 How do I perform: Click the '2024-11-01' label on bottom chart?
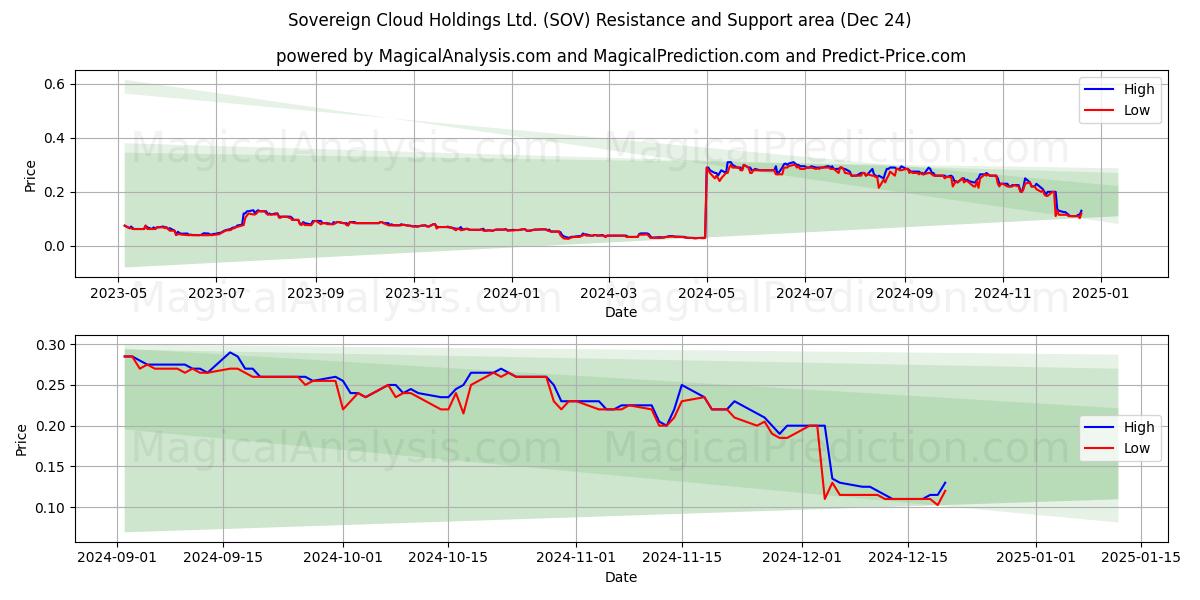[576, 558]
